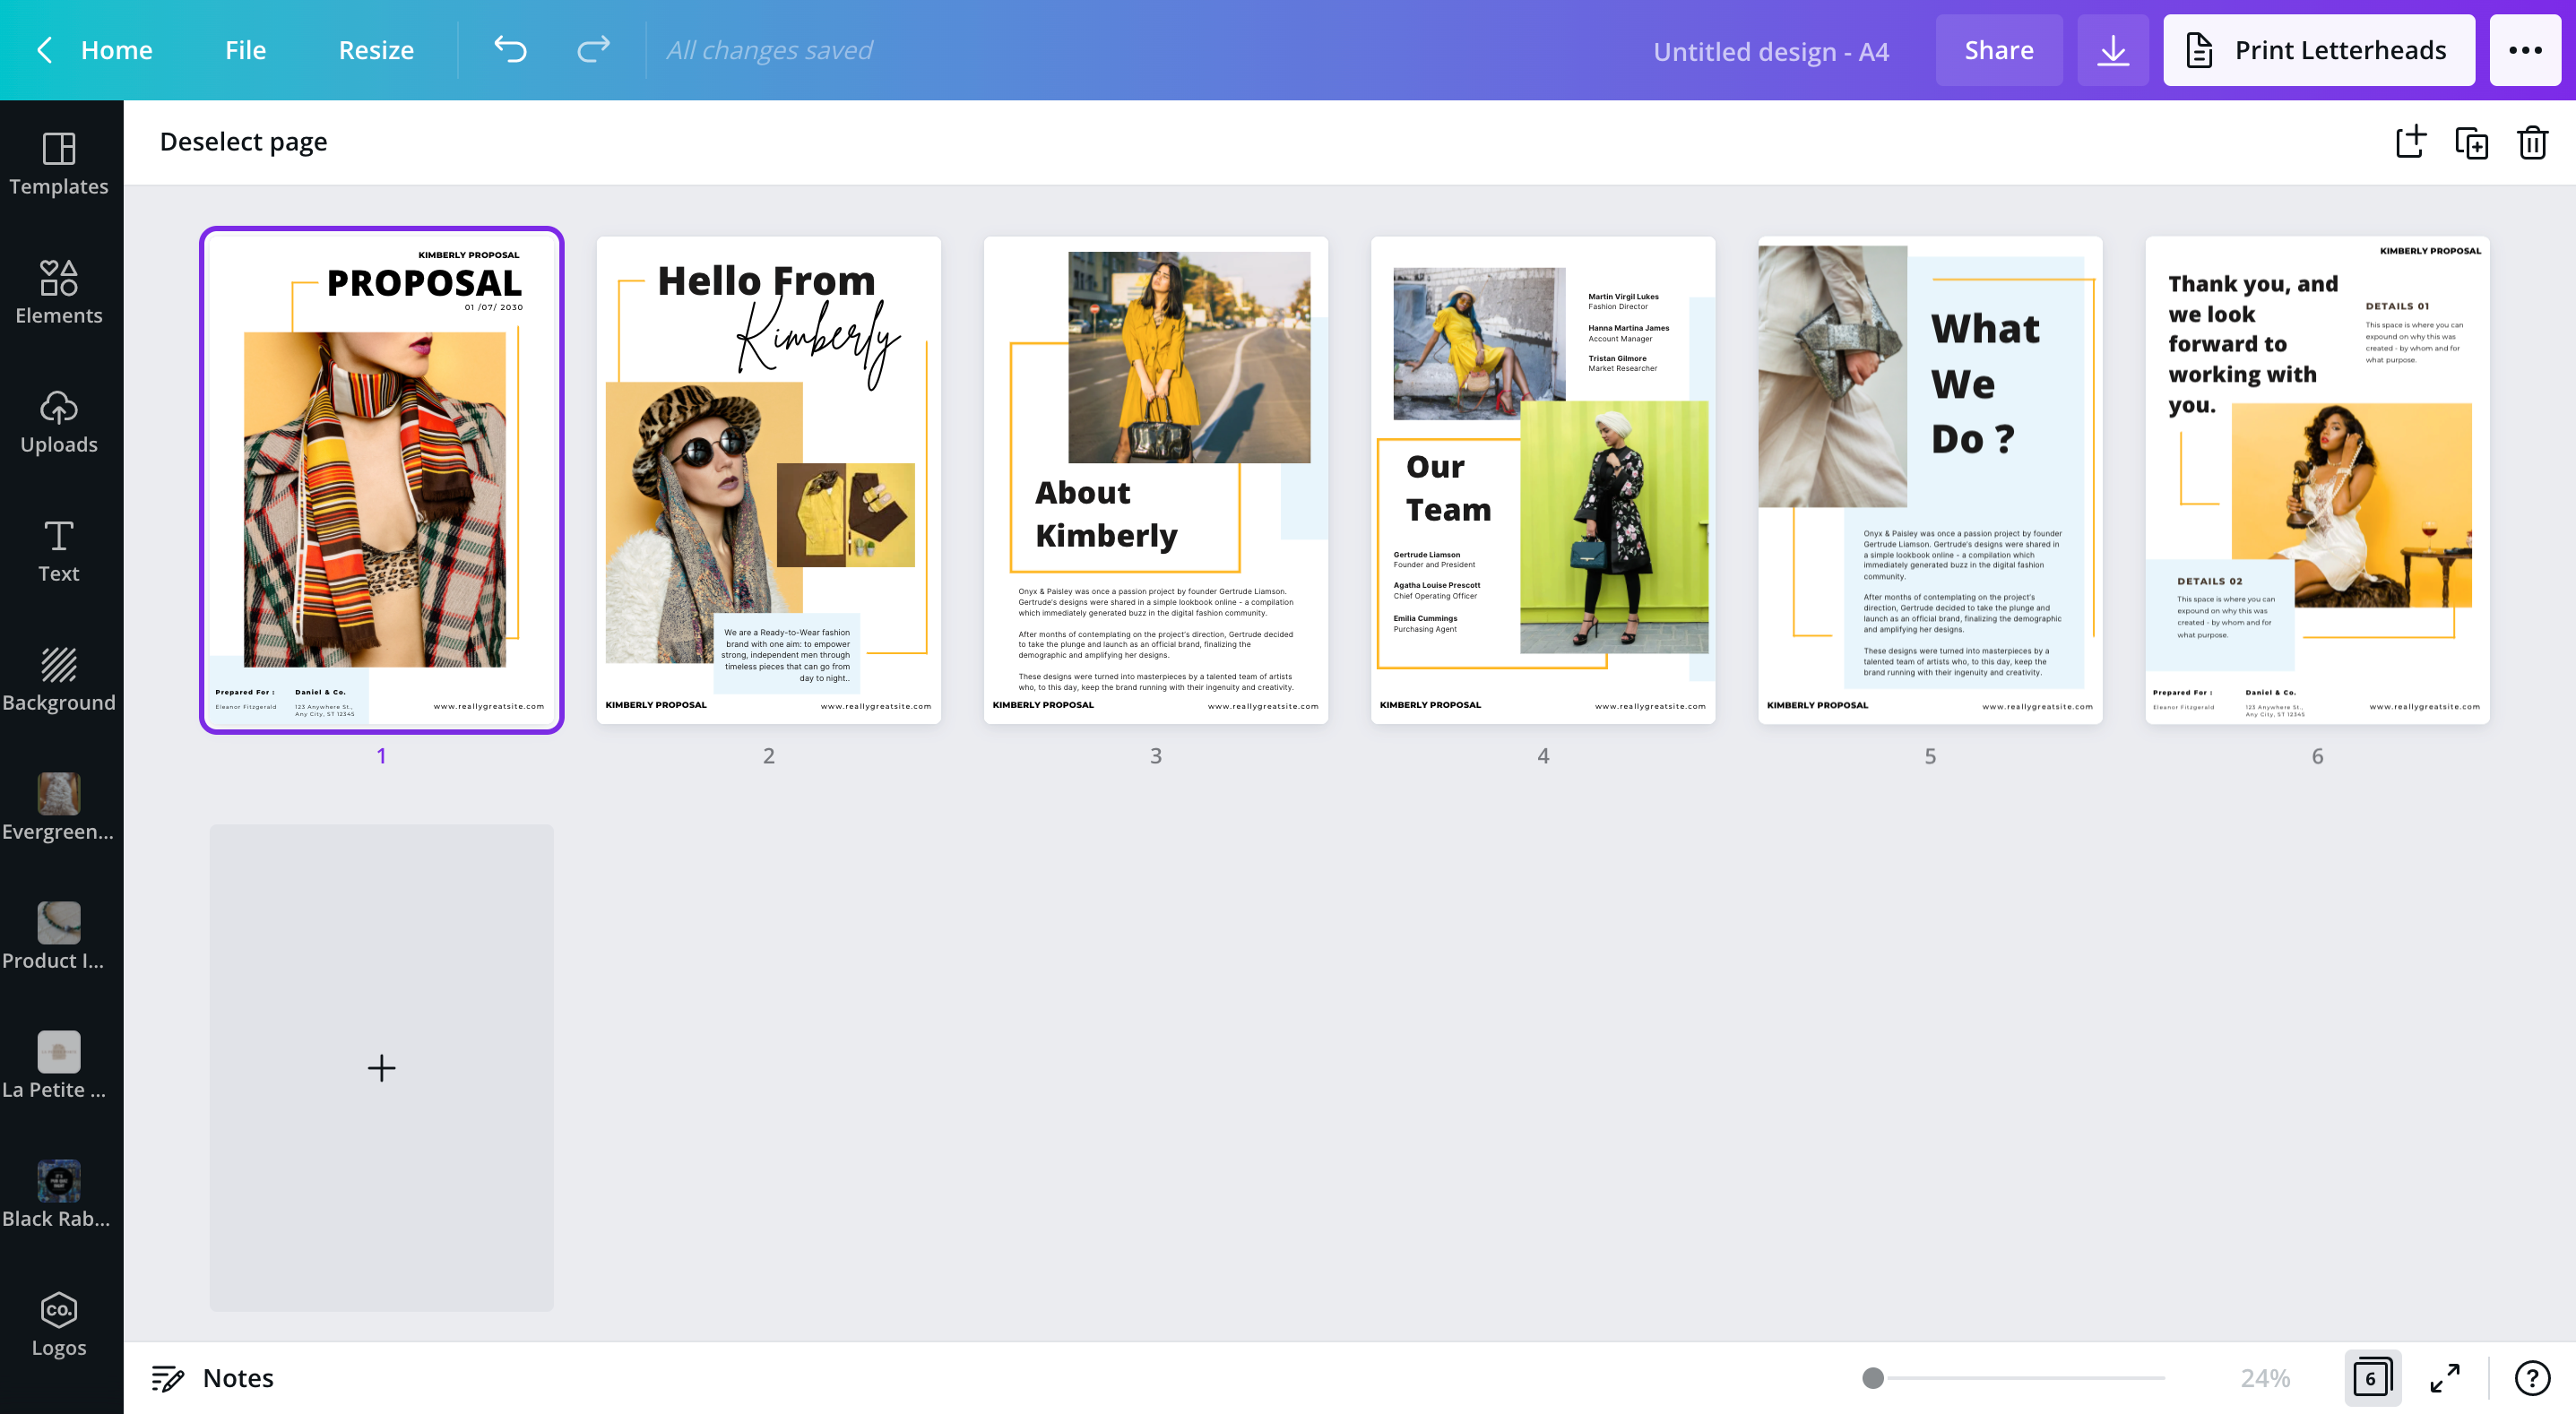Open the Uploads panel
This screenshot has width=2576, height=1414.
(59, 423)
